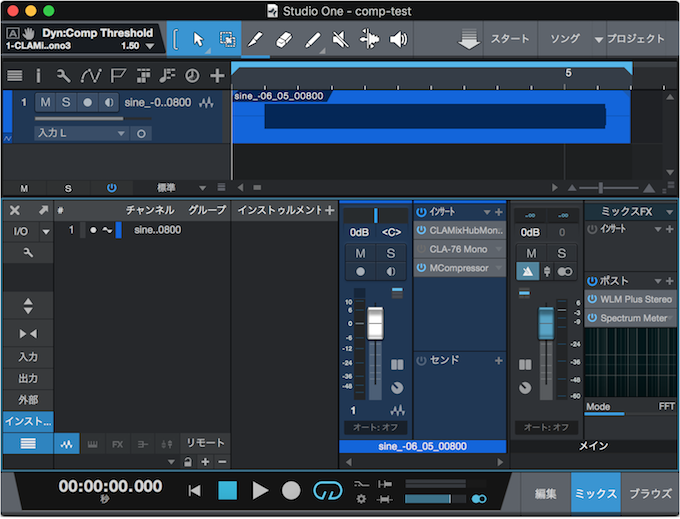Mute the main output channel
This screenshot has width=680, height=519.
(531, 253)
